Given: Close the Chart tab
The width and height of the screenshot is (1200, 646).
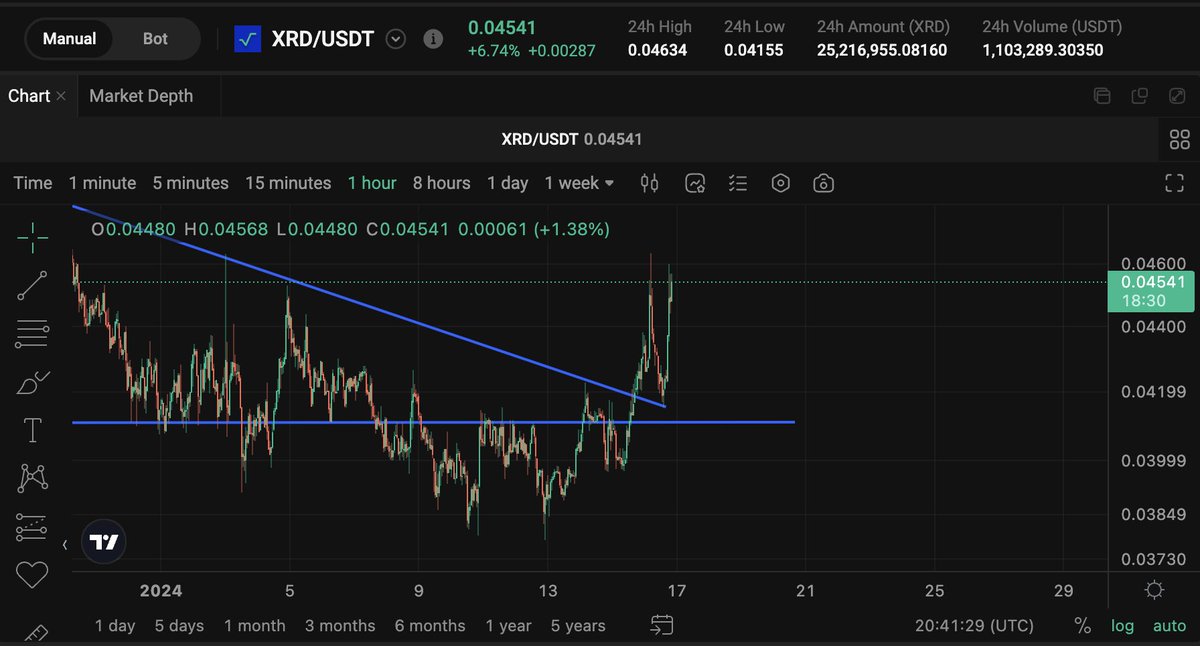Looking at the screenshot, I should pyautogui.click(x=61, y=96).
